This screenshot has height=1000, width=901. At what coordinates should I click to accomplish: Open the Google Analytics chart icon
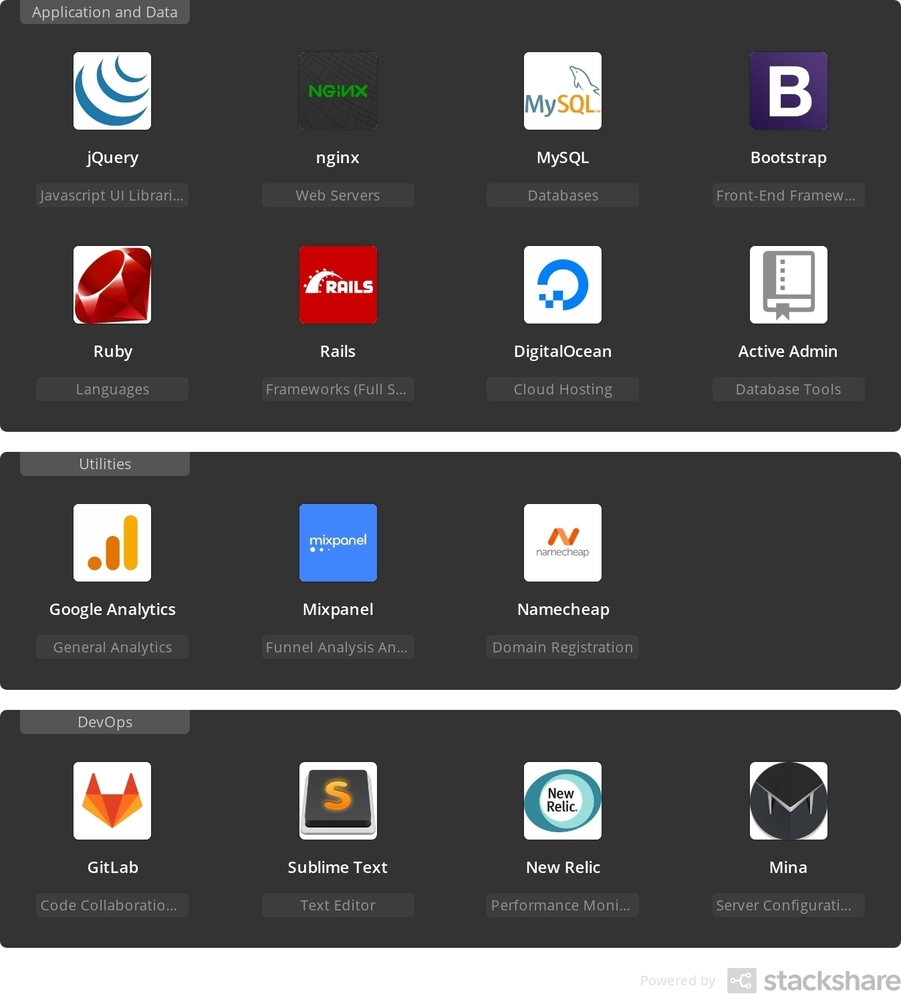112,543
